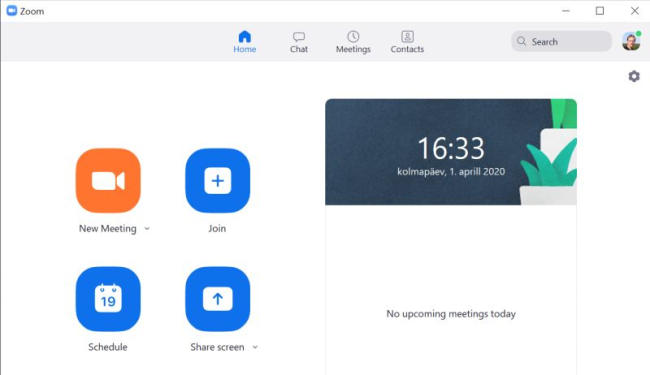This screenshot has height=375, width=650.
Task: Expand the New Meeting dropdown arrow
Action: click(x=147, y=228)
